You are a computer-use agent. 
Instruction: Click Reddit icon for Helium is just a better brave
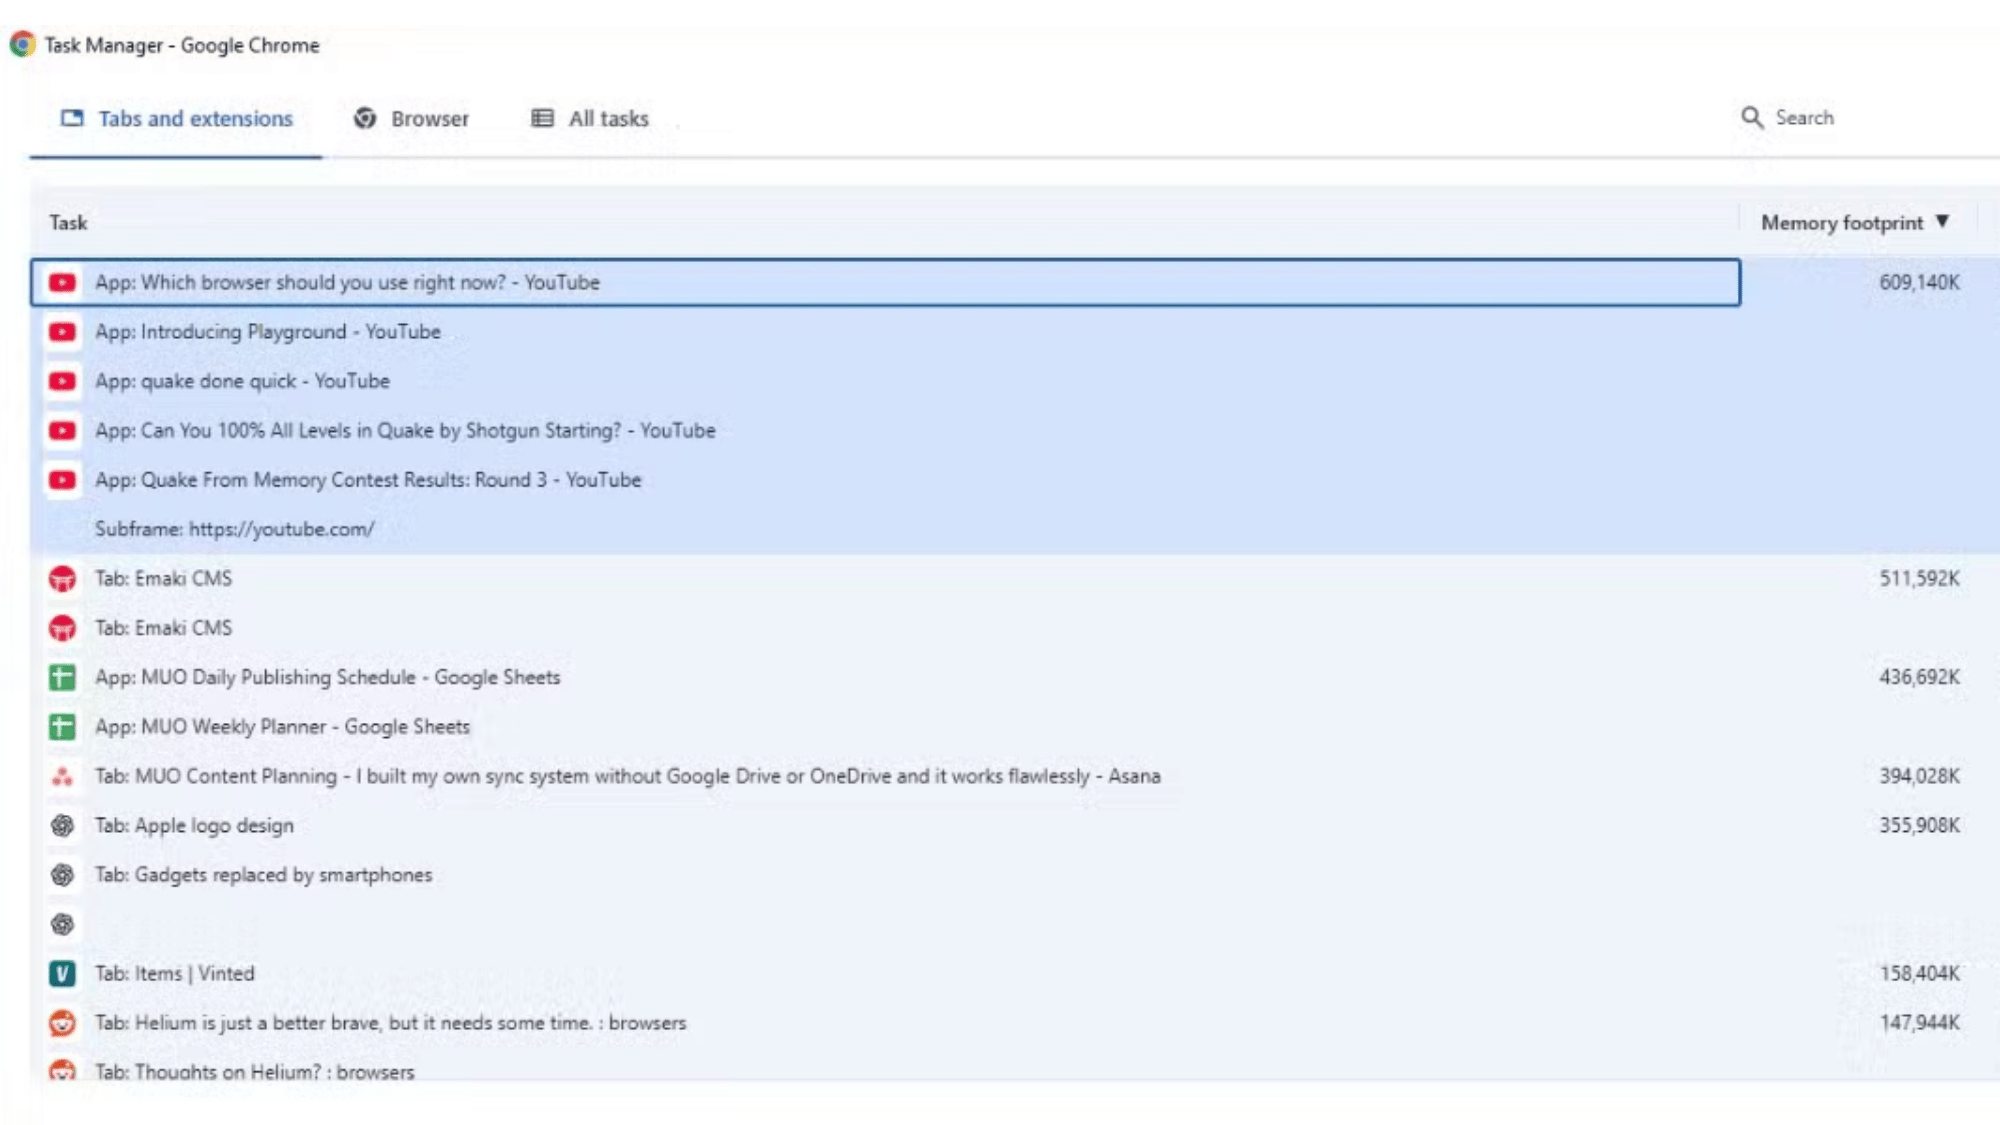(x=62, y=1023)
